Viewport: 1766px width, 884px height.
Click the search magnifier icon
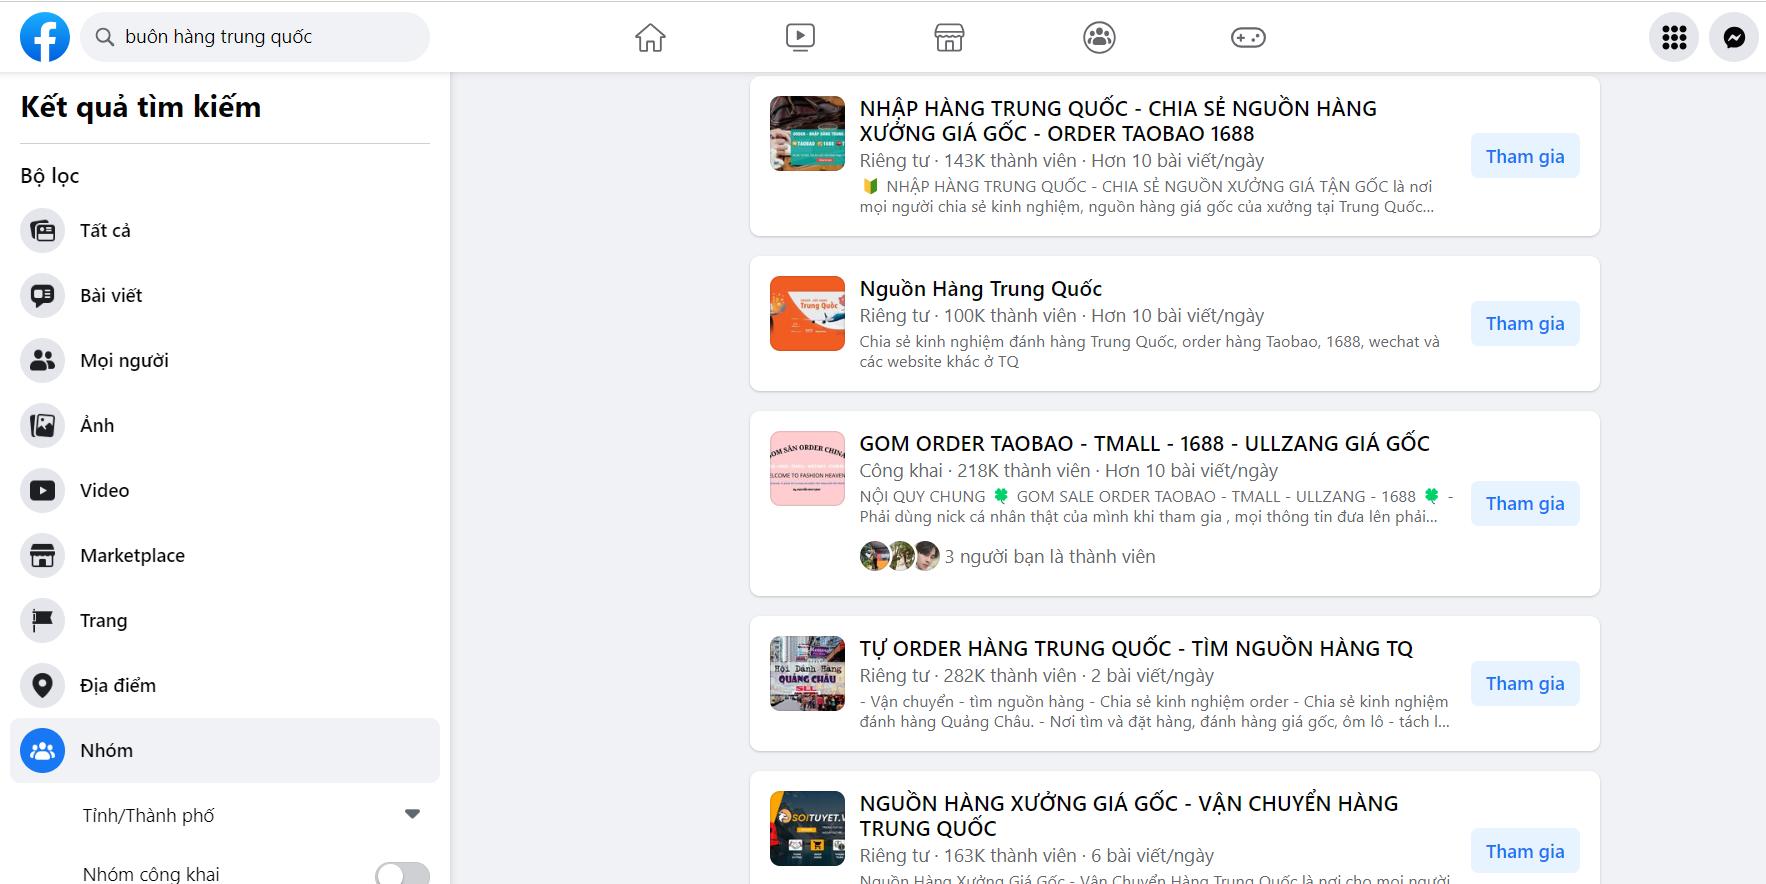tap(104, 37)
